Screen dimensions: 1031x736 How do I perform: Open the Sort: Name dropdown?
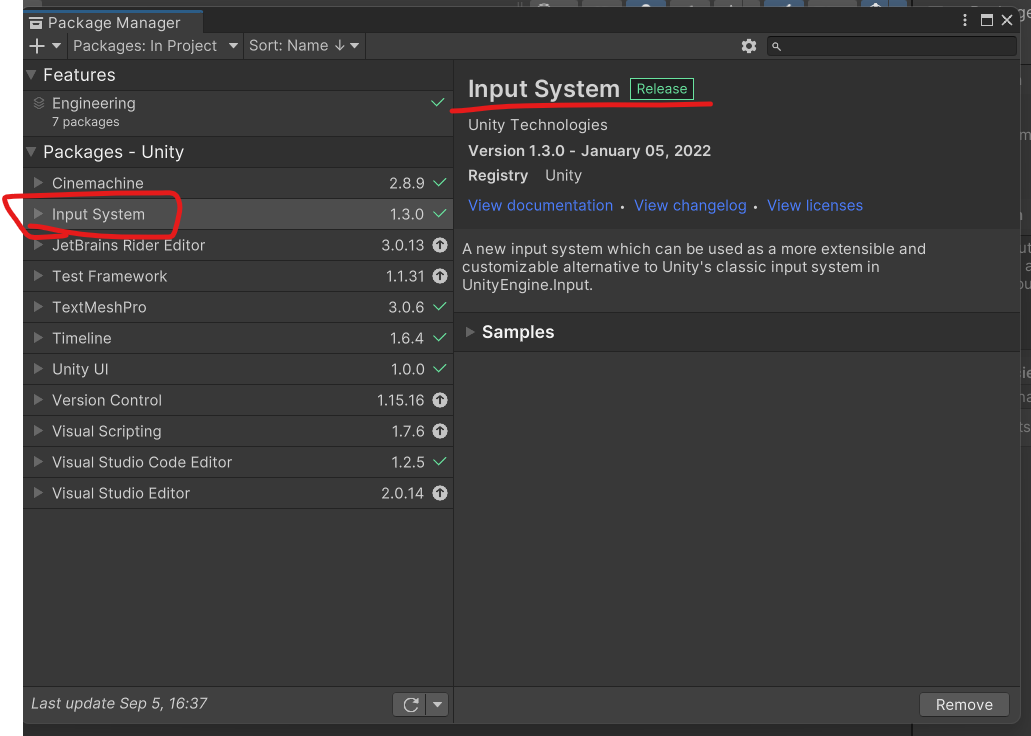[x=304, y=46]
